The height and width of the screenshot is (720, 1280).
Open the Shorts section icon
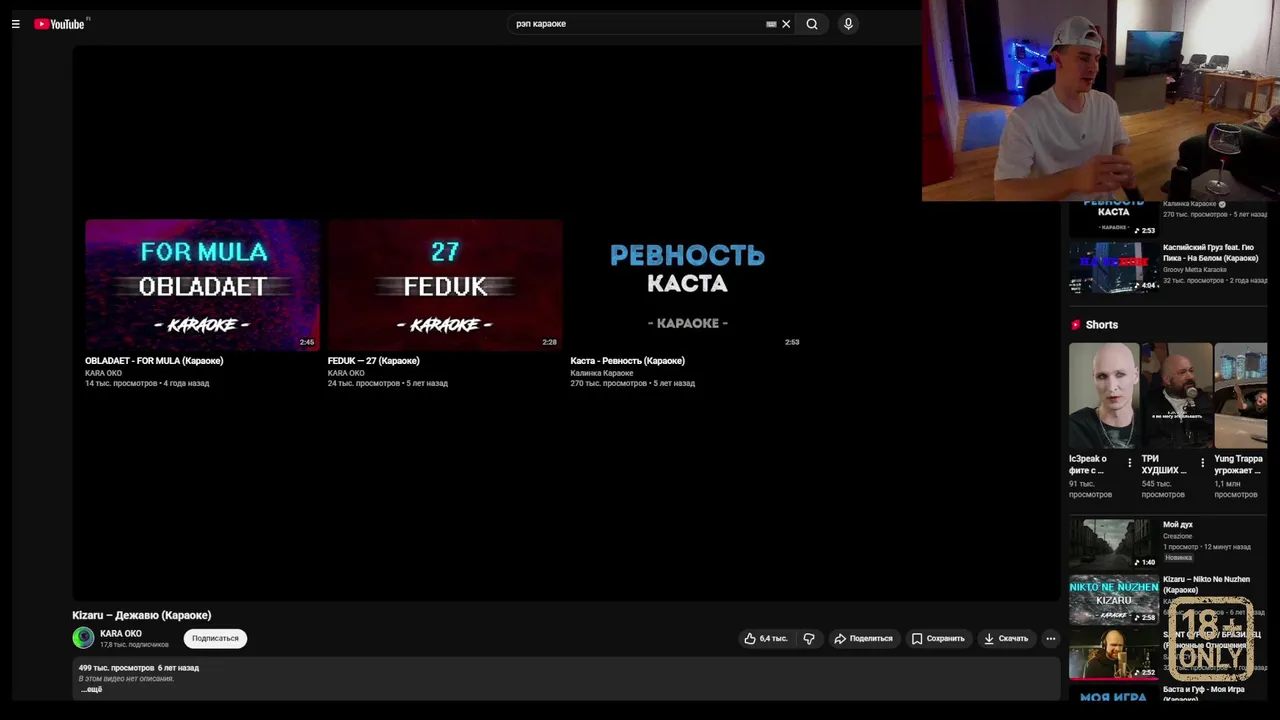(x=1076, y=325)
